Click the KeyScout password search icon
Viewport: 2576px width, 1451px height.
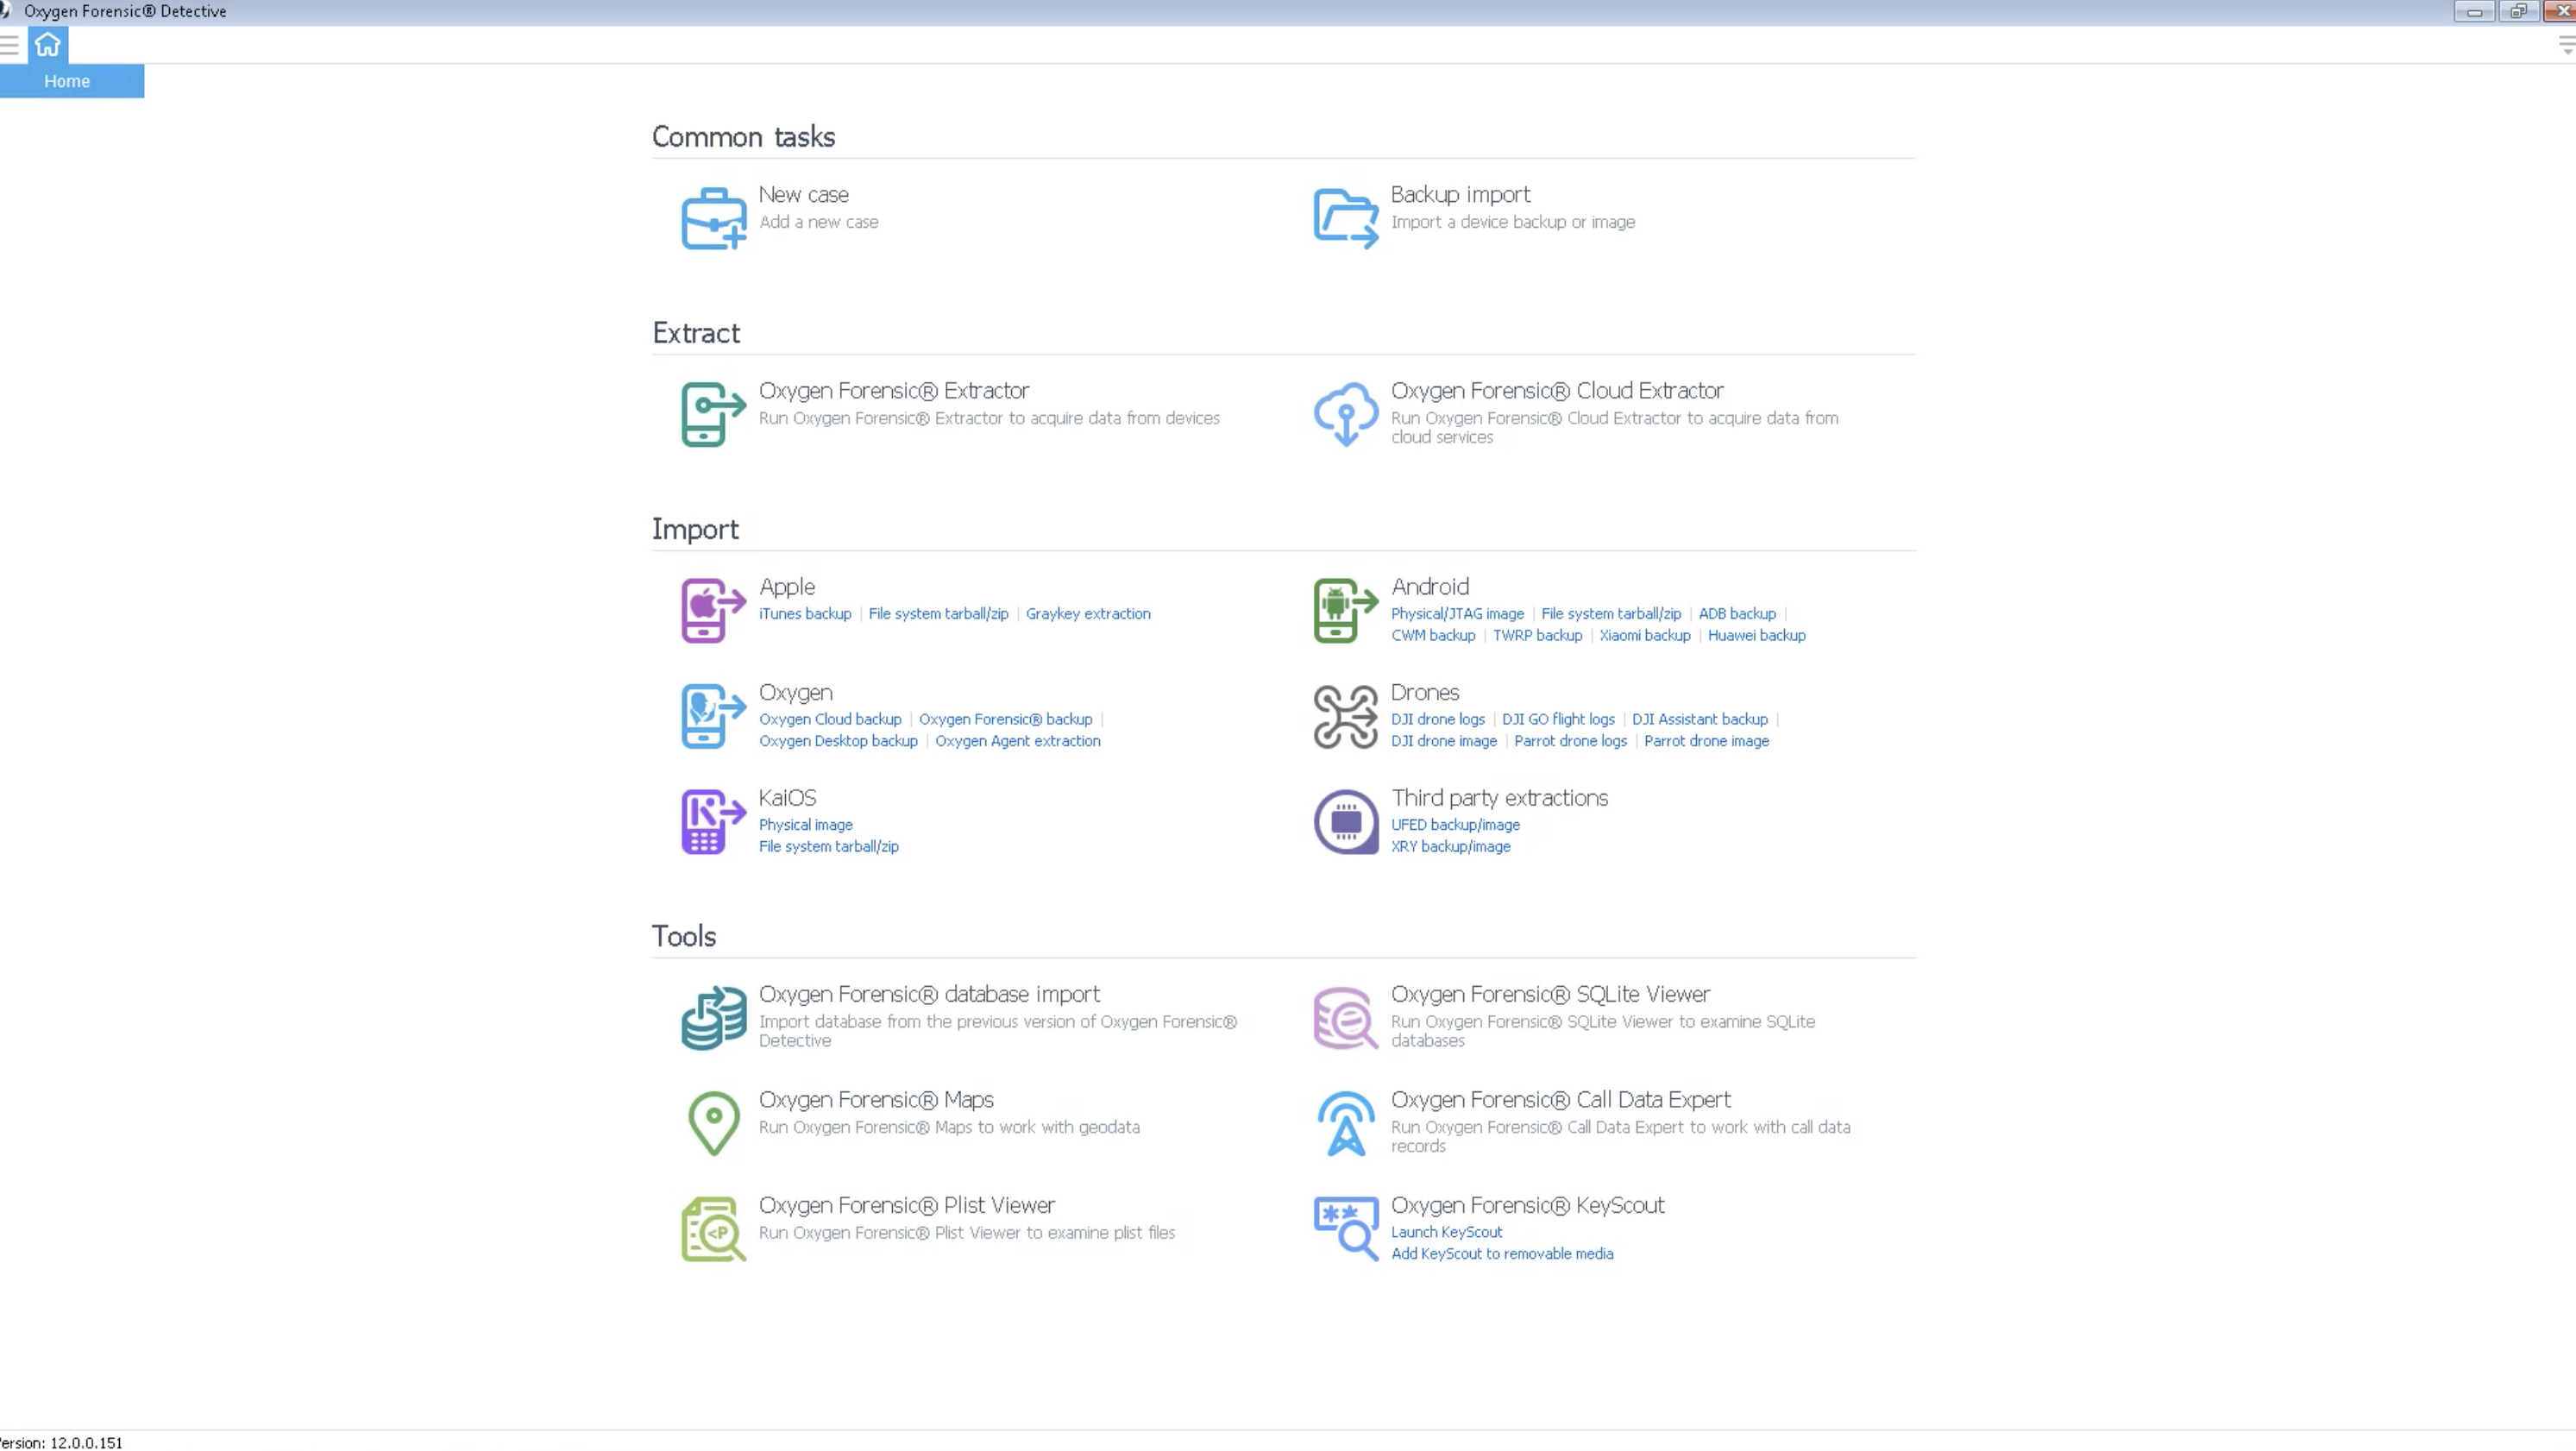pyautogui.click(x=1345, y=1229)
